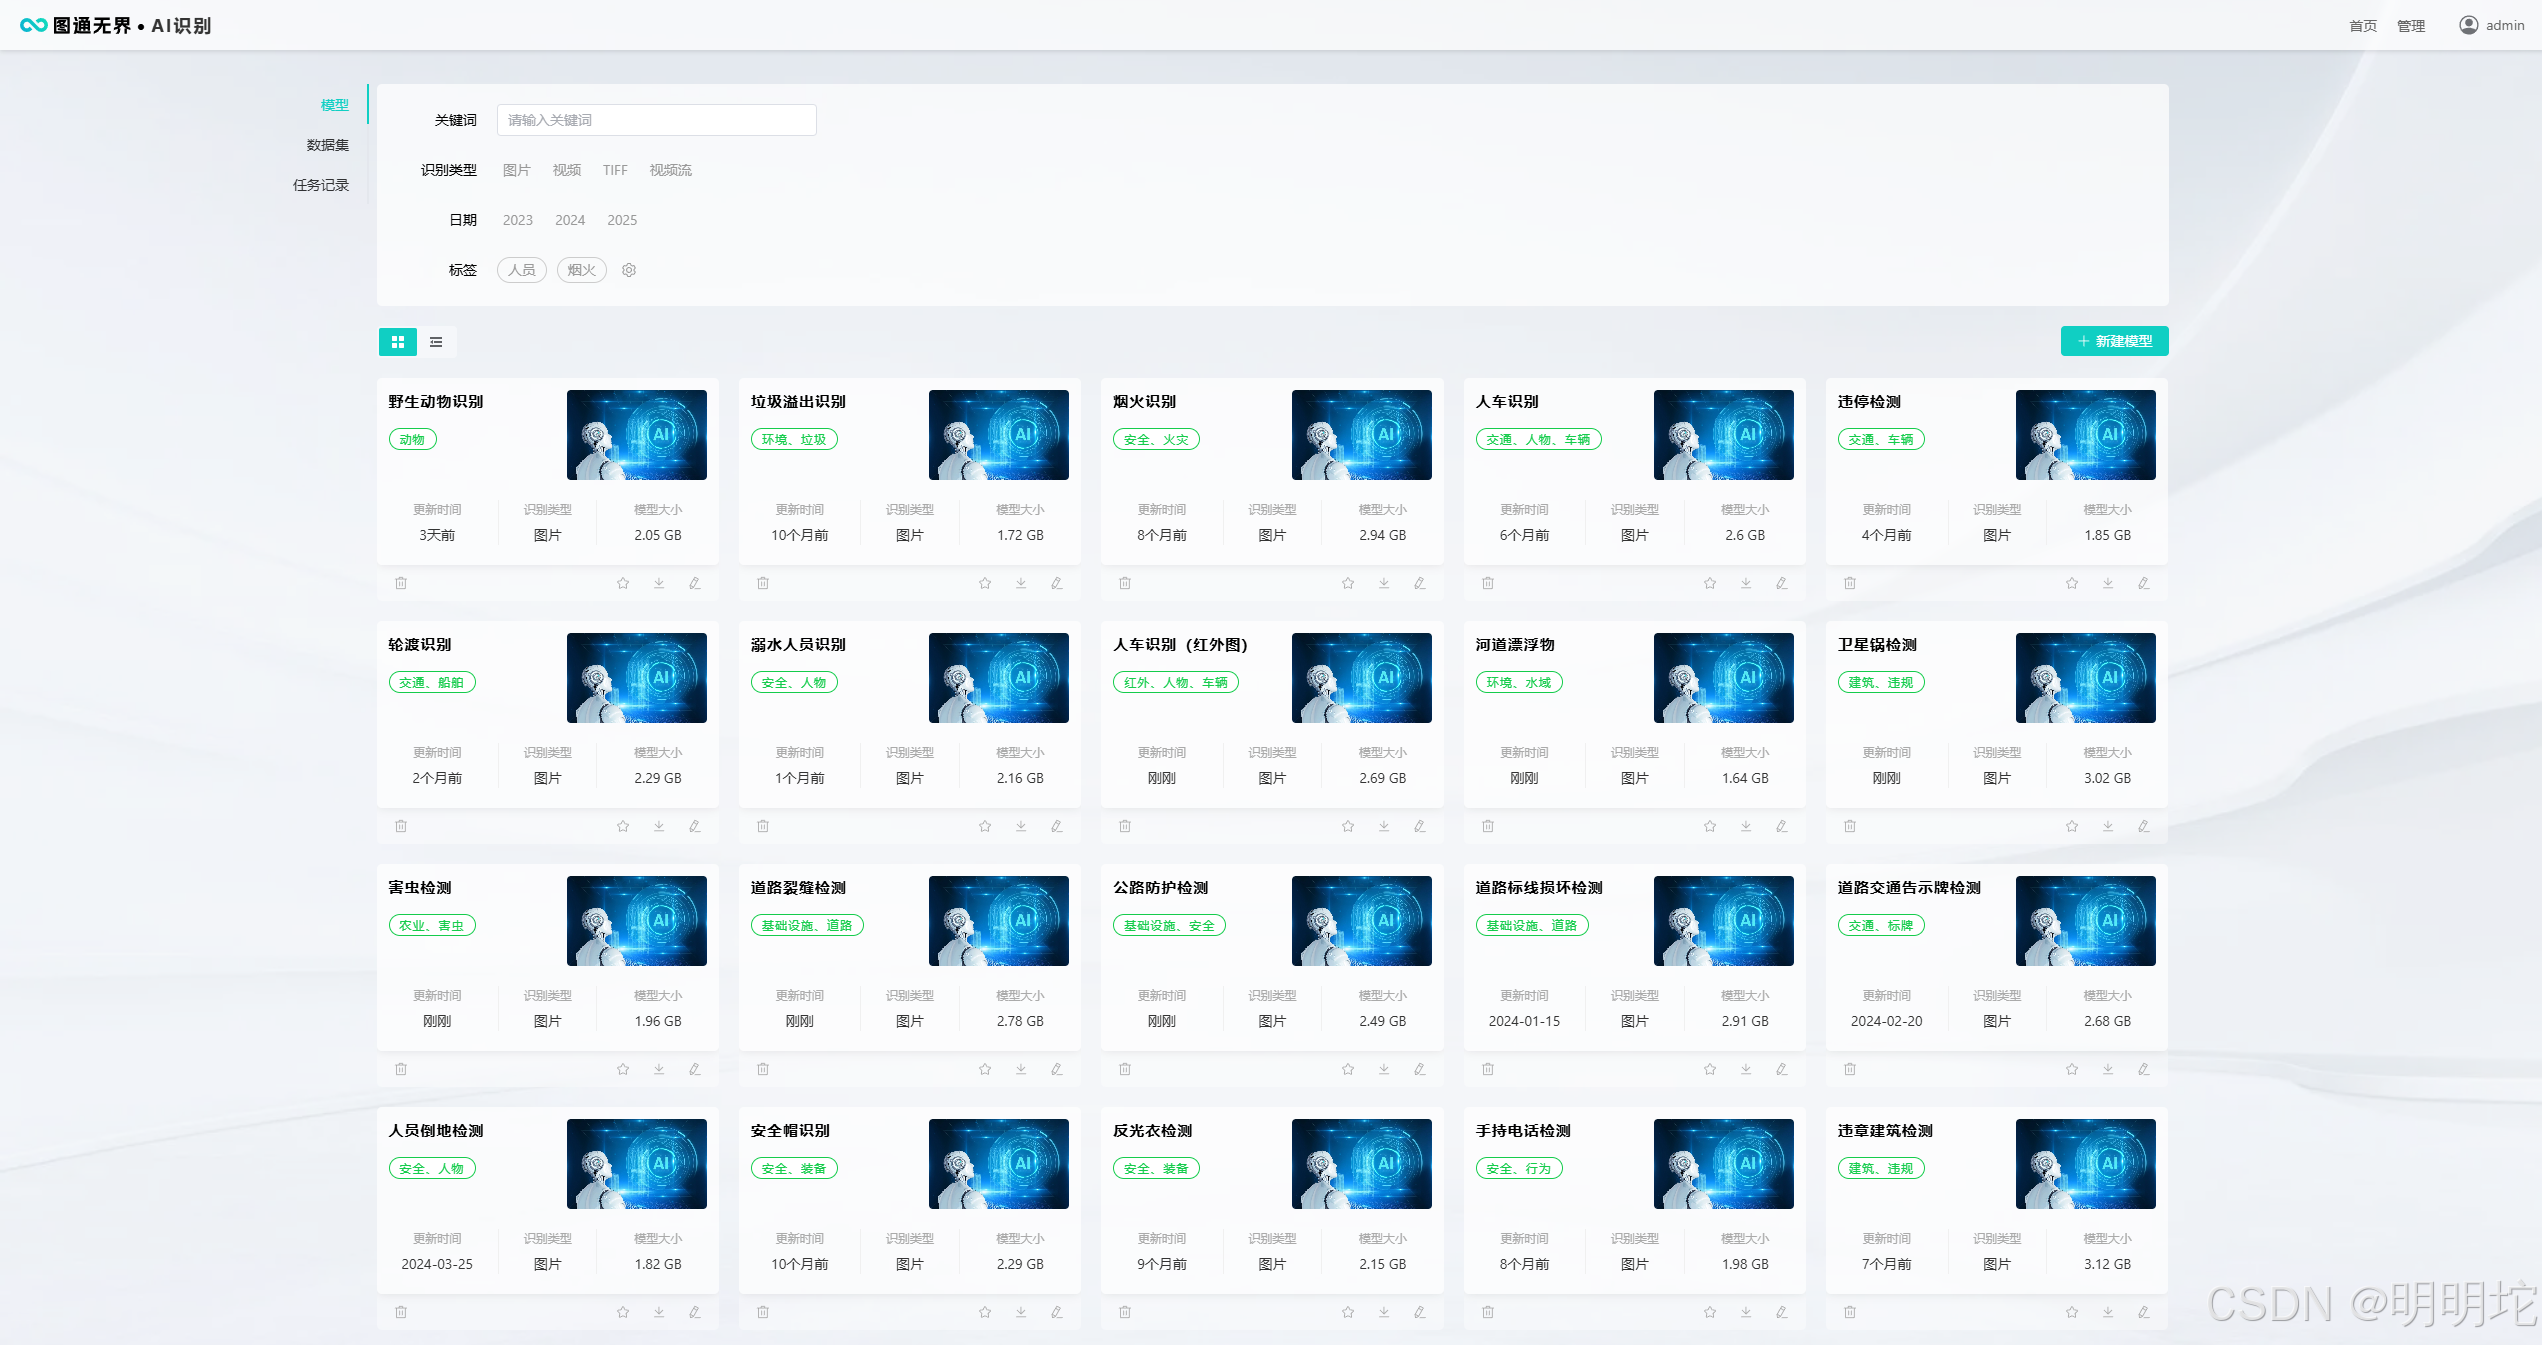
Task: Edit the 害虫检测 model
Action: [x=695, y=1069]
